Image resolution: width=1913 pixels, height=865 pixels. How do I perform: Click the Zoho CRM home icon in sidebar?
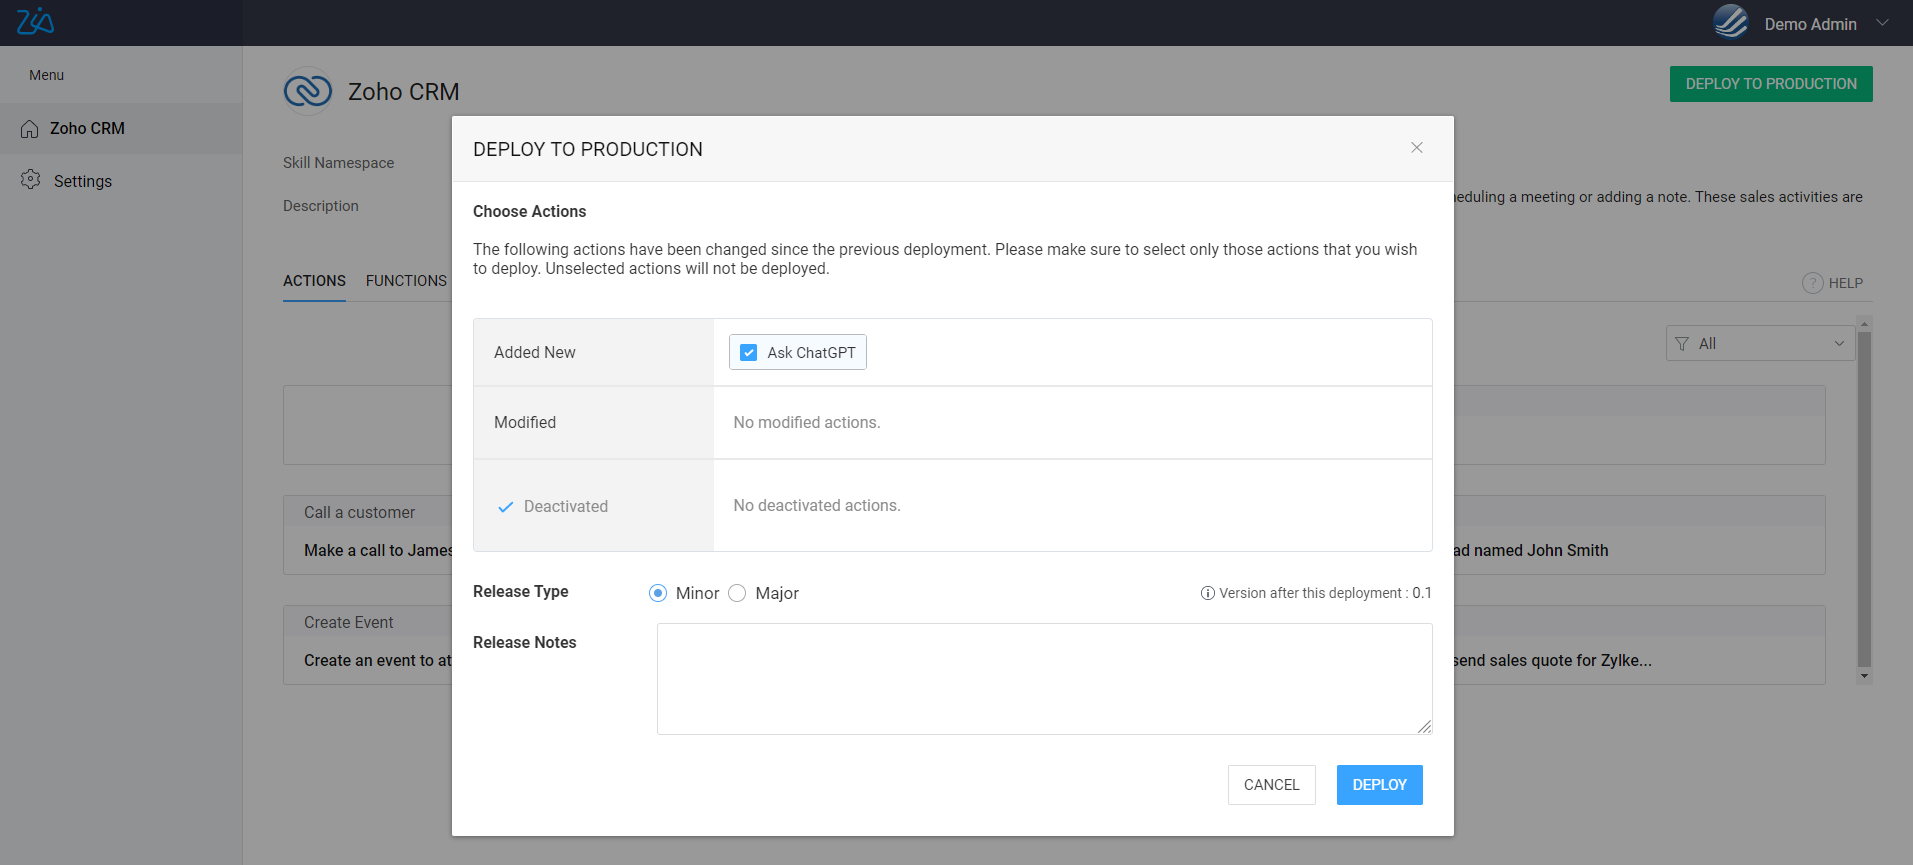pos(30,129)
